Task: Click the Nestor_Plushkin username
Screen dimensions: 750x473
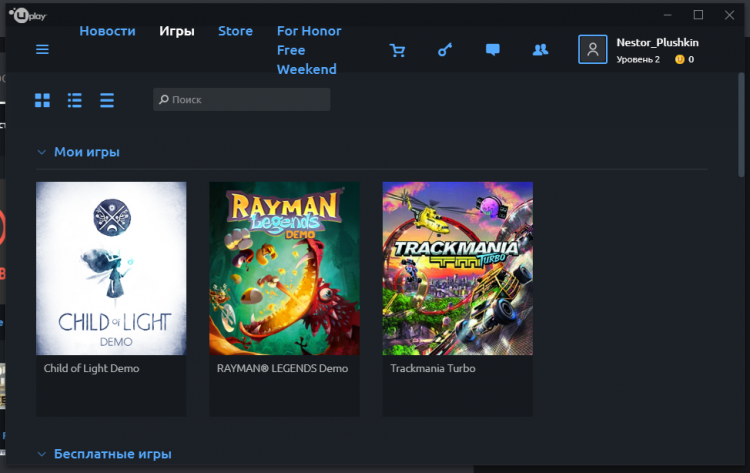Action: (x=657, y=43)
